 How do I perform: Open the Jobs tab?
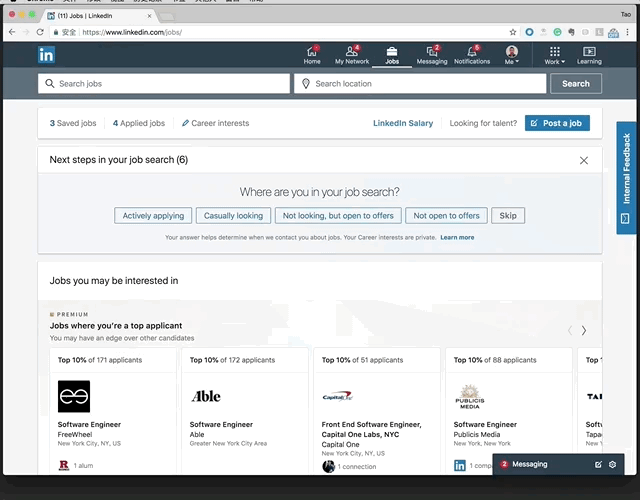(392, 55)
